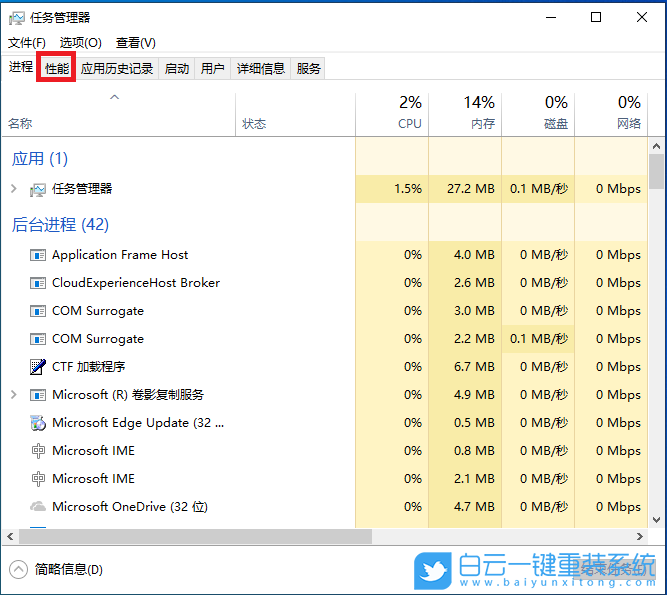
Task: Click the Microsoft (R) 卷影复制服务 icon
Action: (38, 396)
